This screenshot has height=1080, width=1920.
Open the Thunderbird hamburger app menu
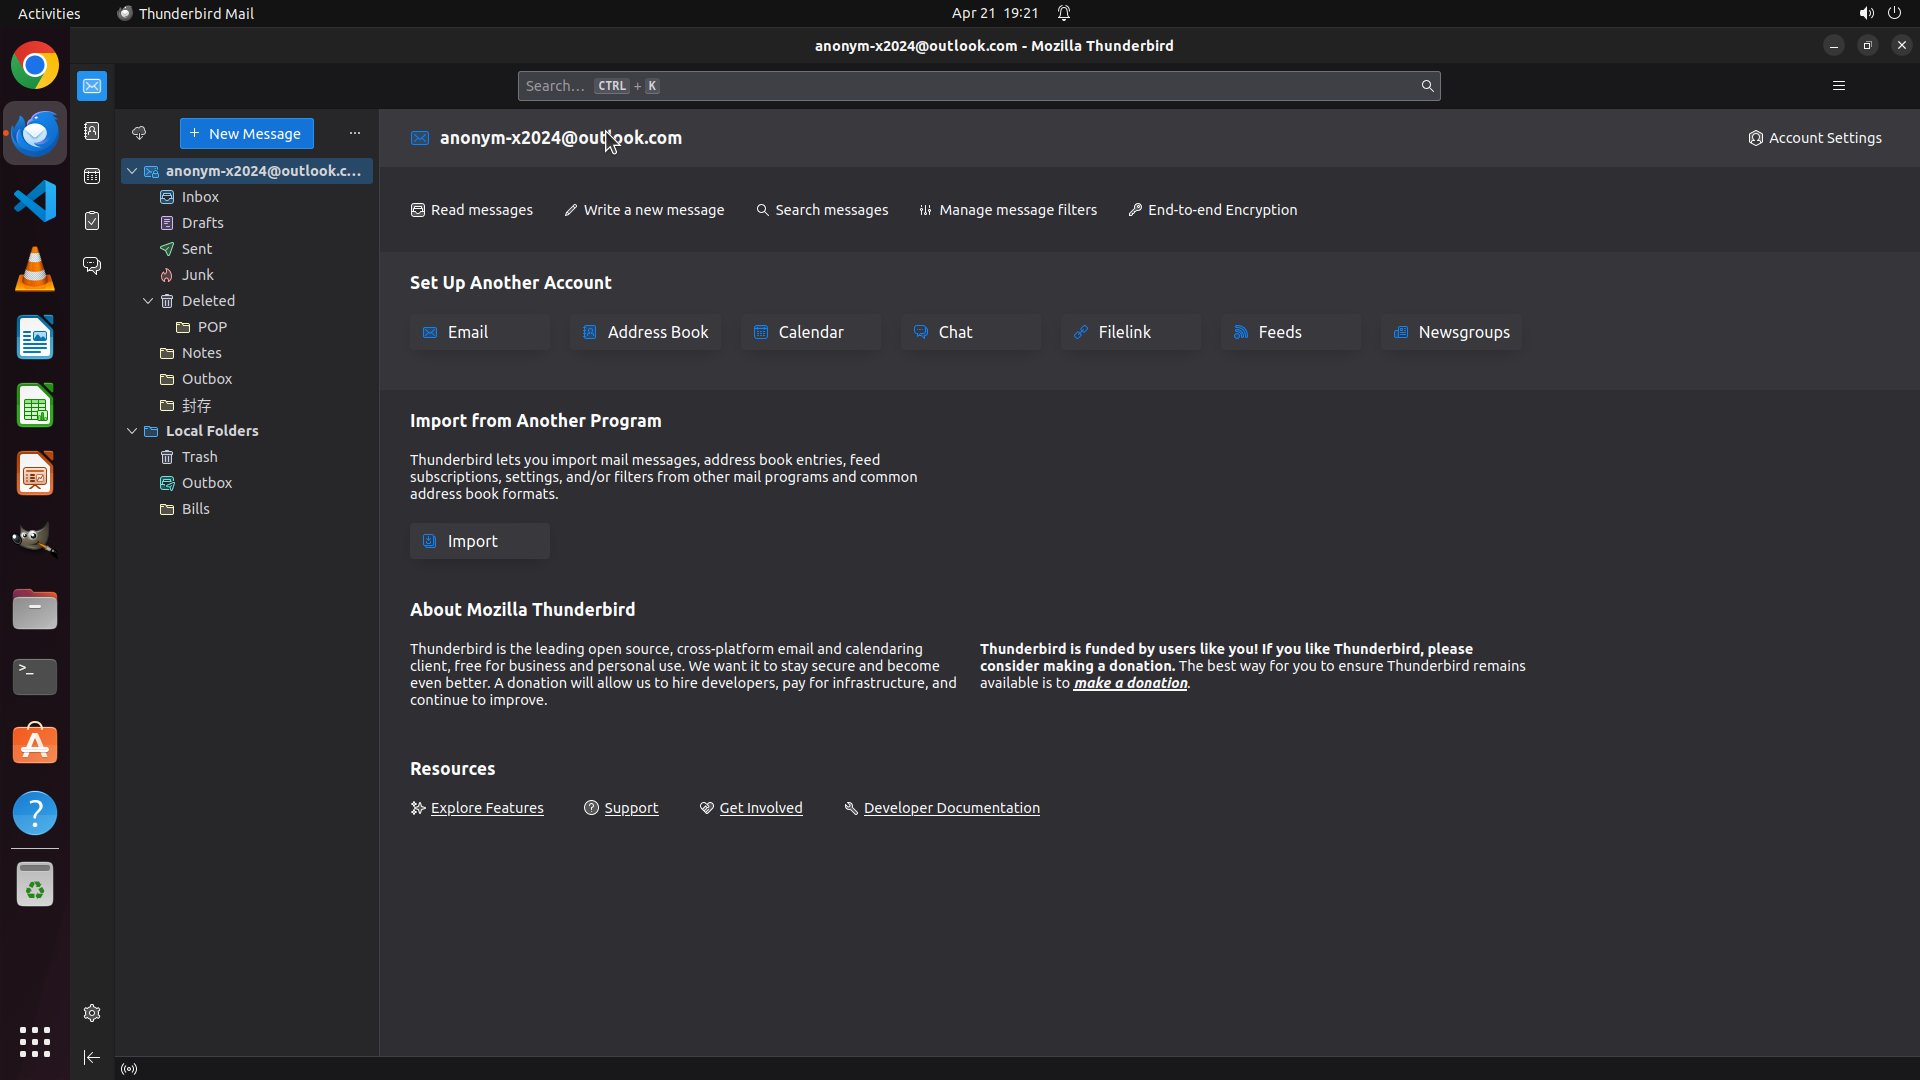[1838, 86]
